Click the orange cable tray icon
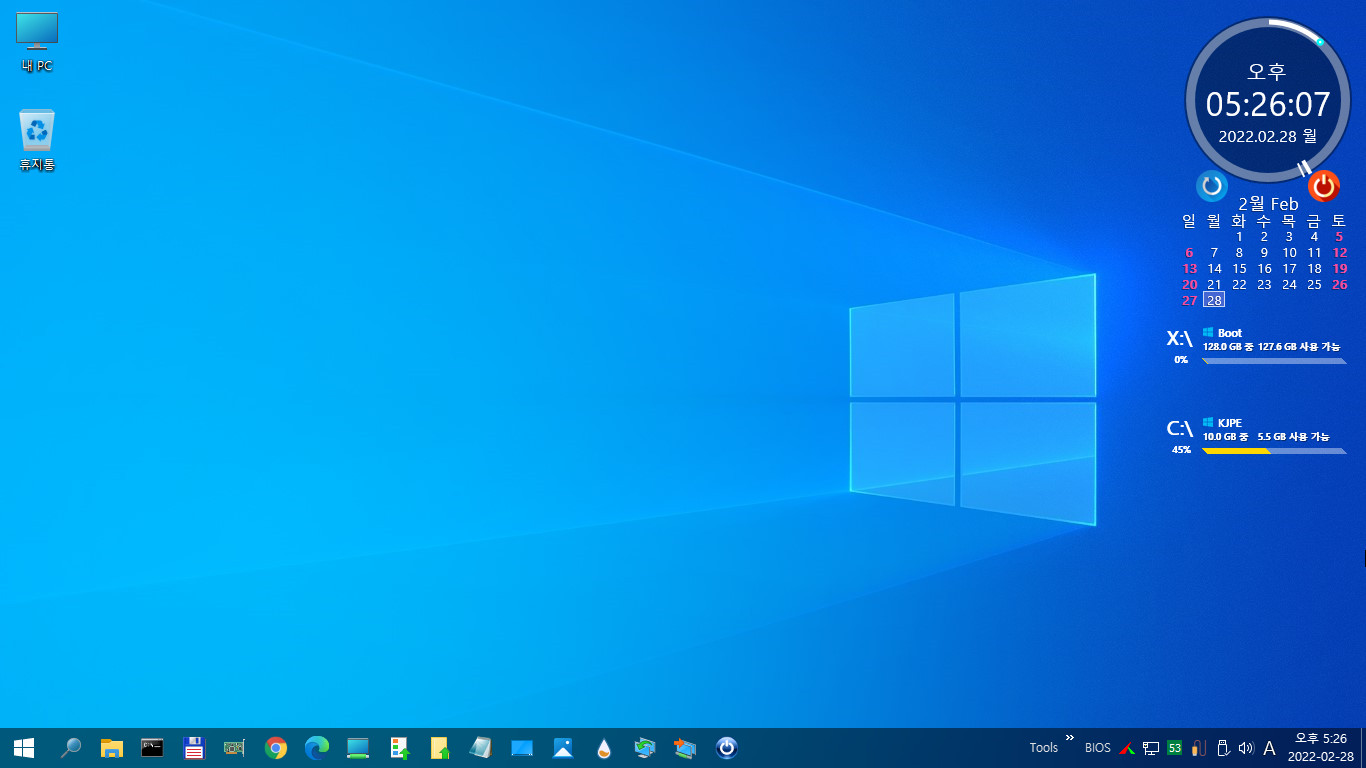 [1199, 748]
